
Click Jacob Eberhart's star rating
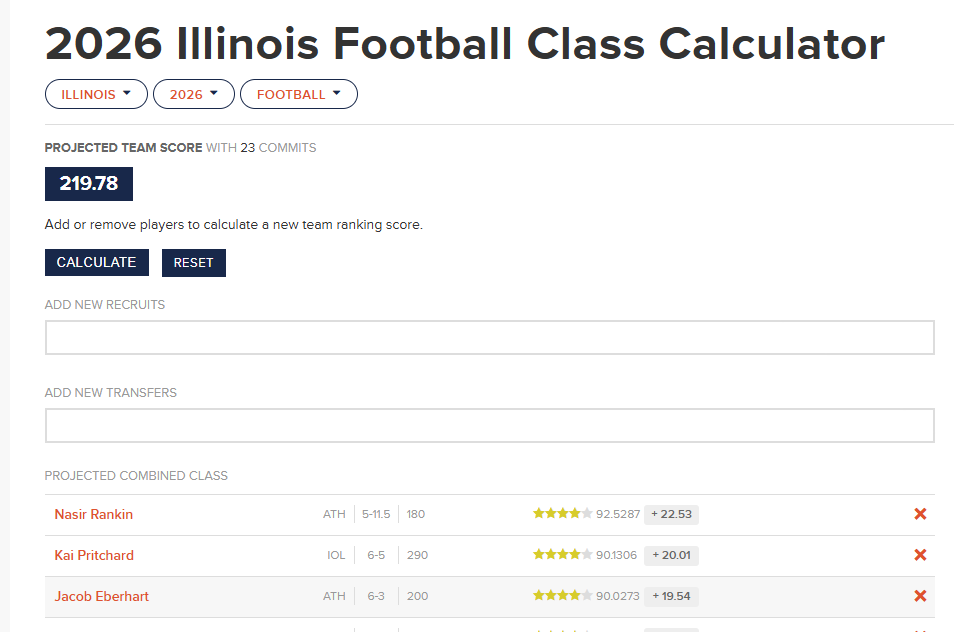tap(562, 596)
